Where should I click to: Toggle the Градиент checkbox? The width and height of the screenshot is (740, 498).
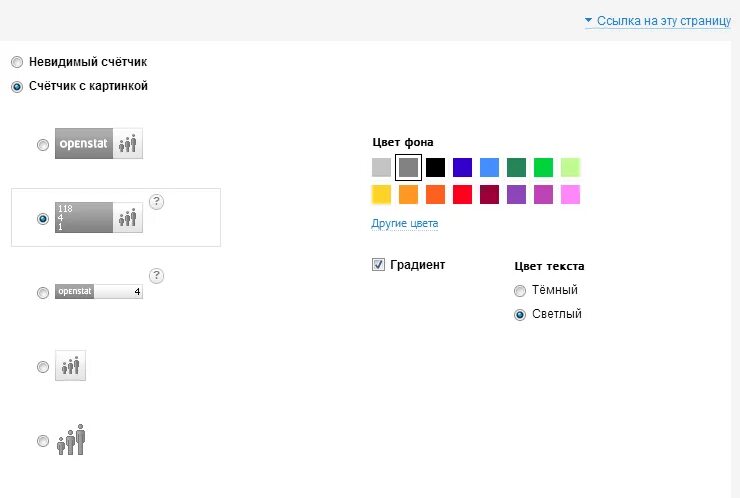(x=378, y=265)
